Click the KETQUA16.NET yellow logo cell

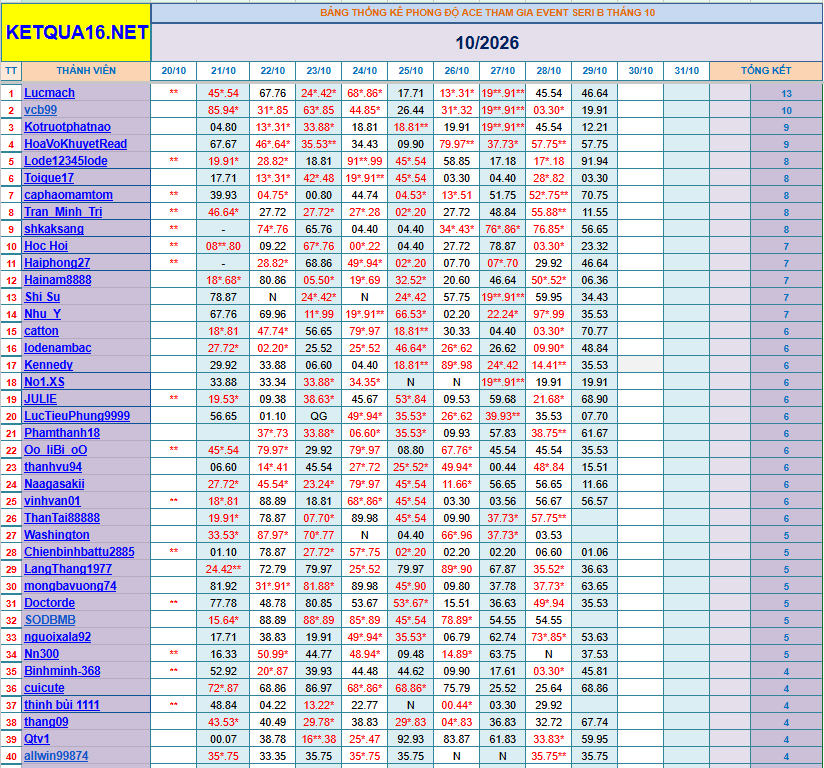pyautogui.click(x=76, y=33)
